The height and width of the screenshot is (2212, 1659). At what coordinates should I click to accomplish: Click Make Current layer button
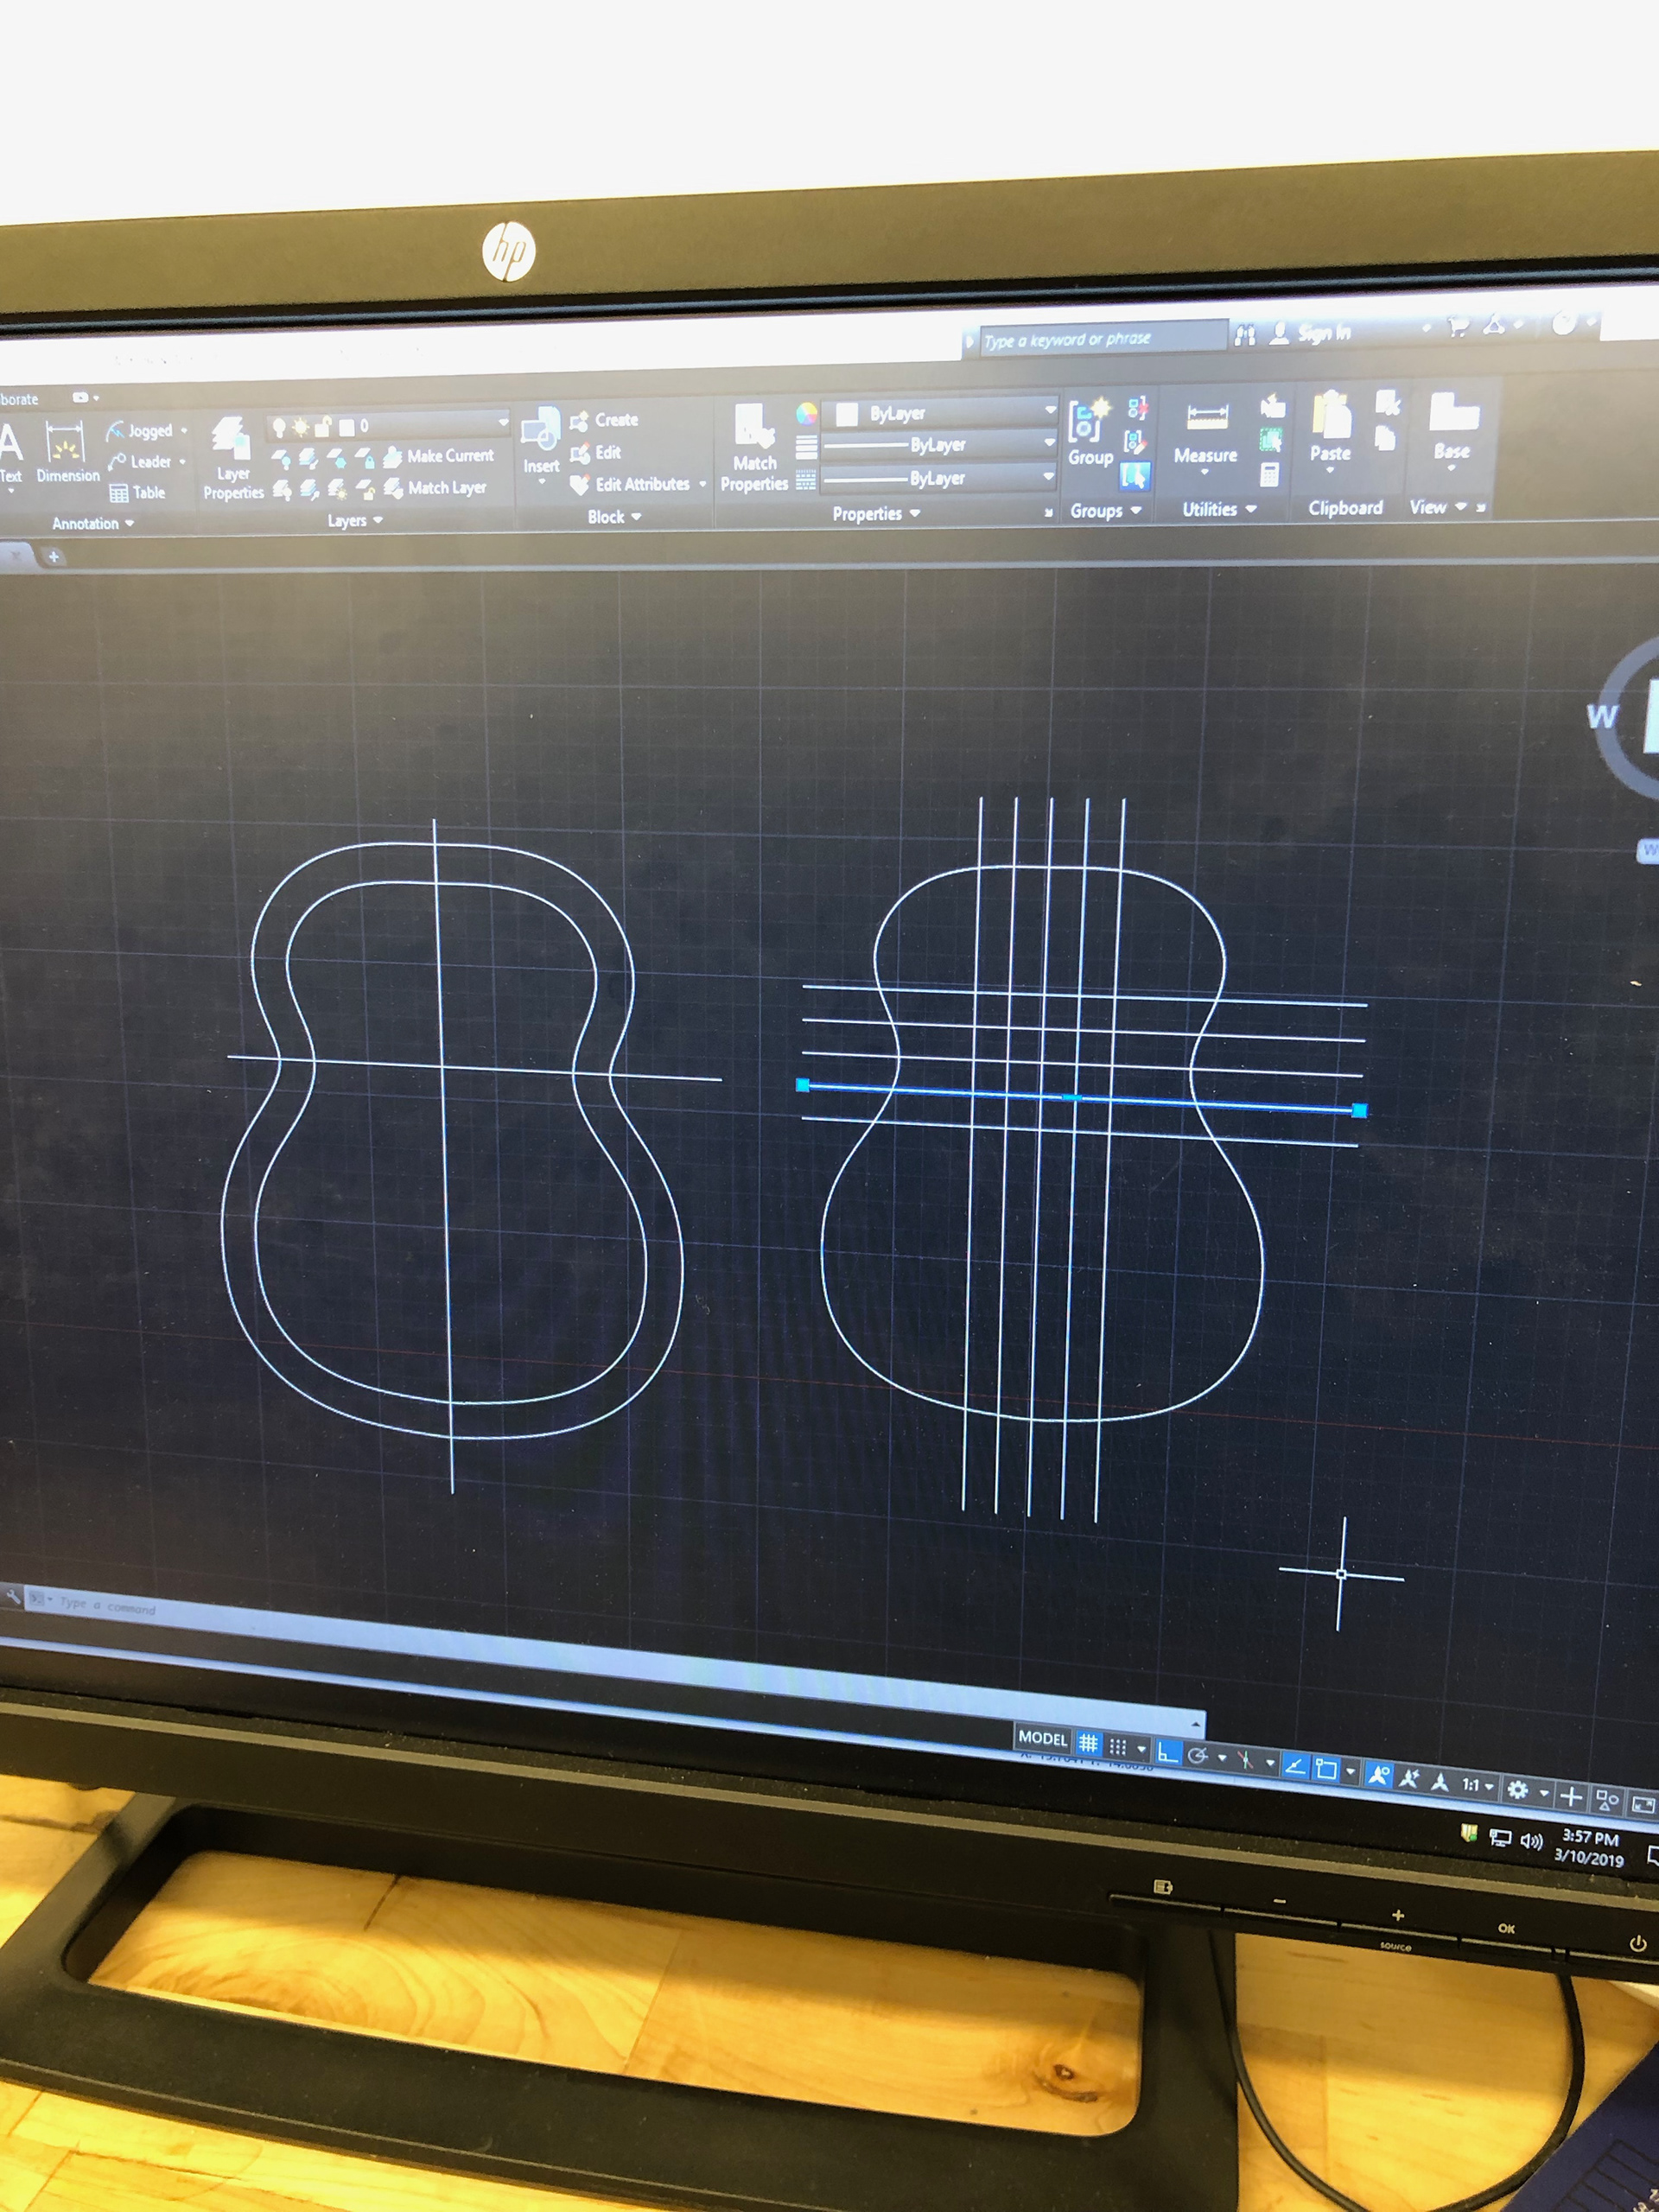(x=439, y=456)
